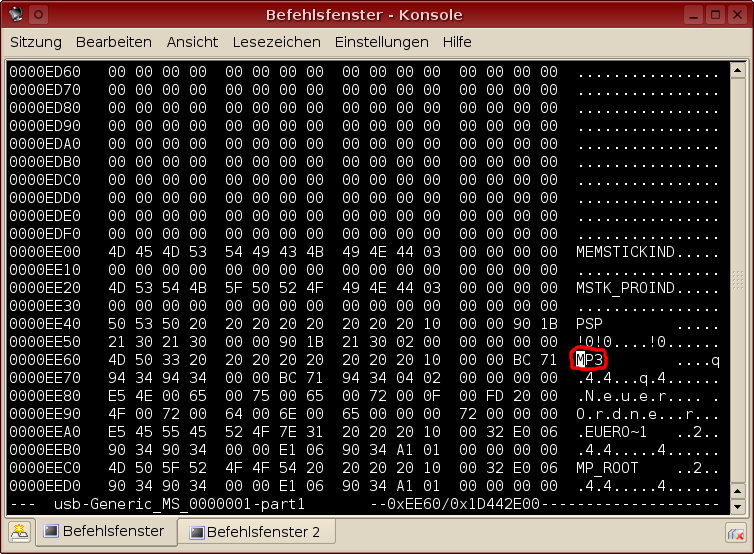Open the Sitzung menu

[x=36, y=42]
